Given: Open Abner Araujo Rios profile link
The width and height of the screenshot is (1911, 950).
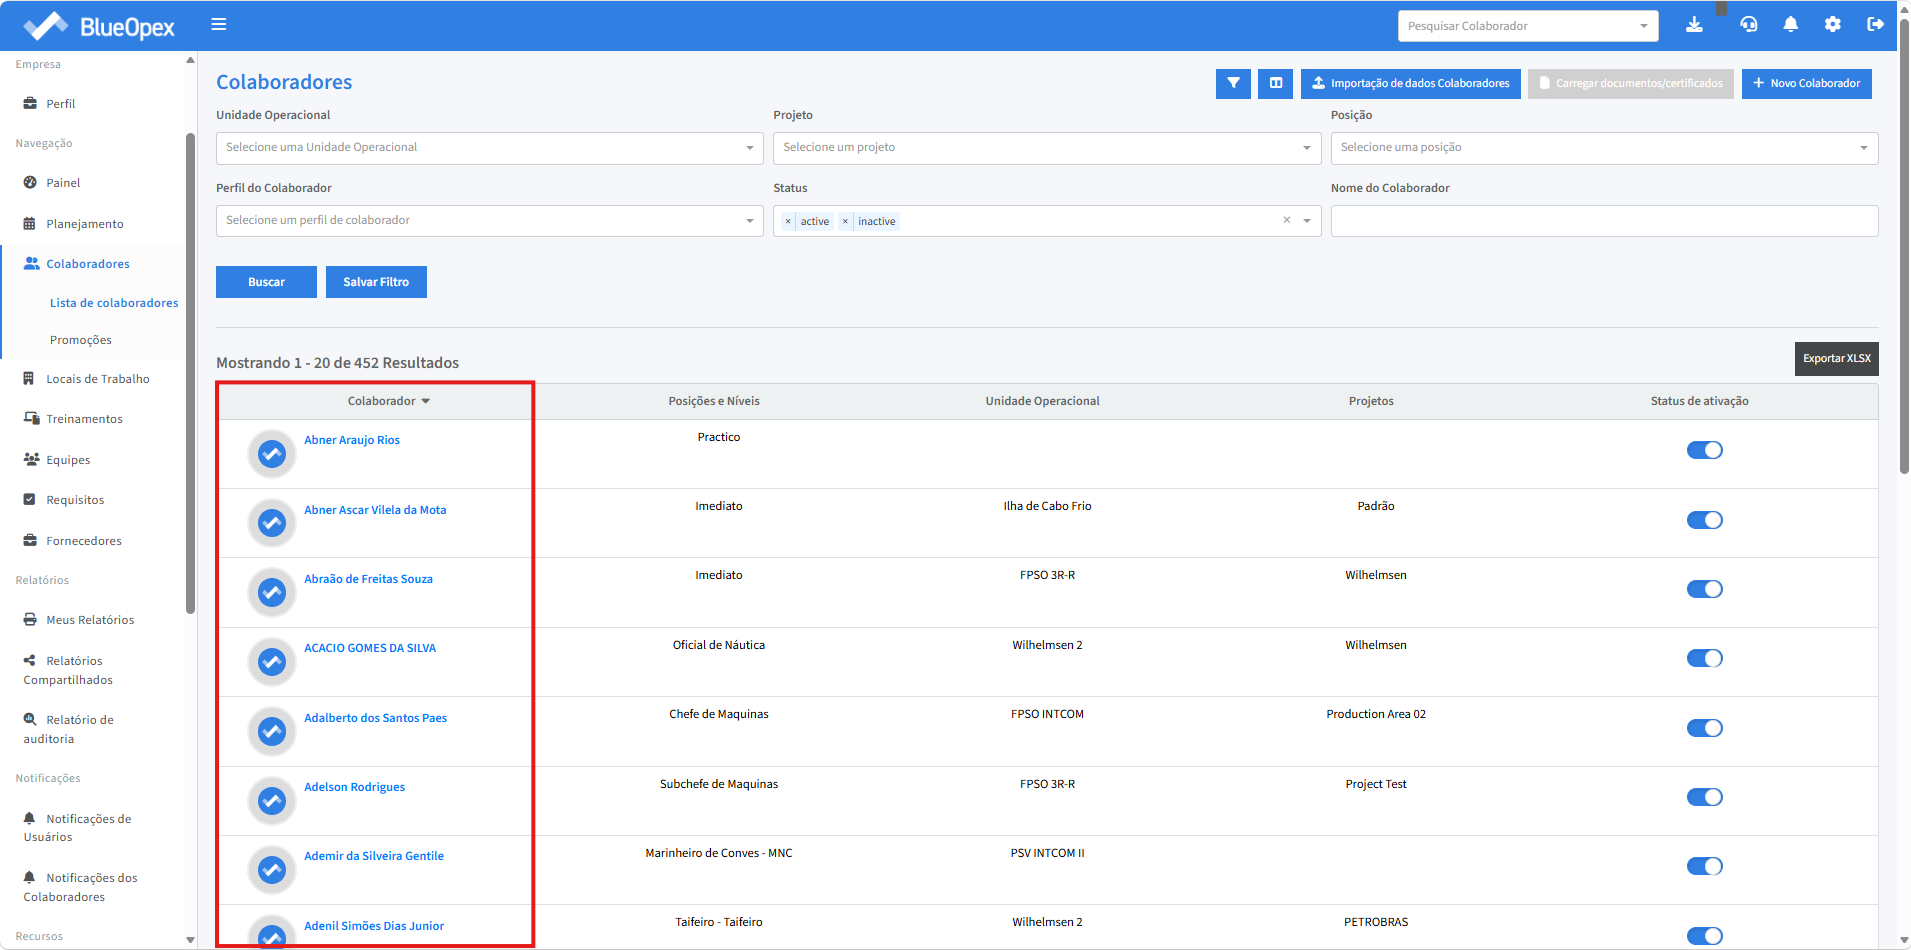Looking at the screenshot, I should (x=352, y=440).
